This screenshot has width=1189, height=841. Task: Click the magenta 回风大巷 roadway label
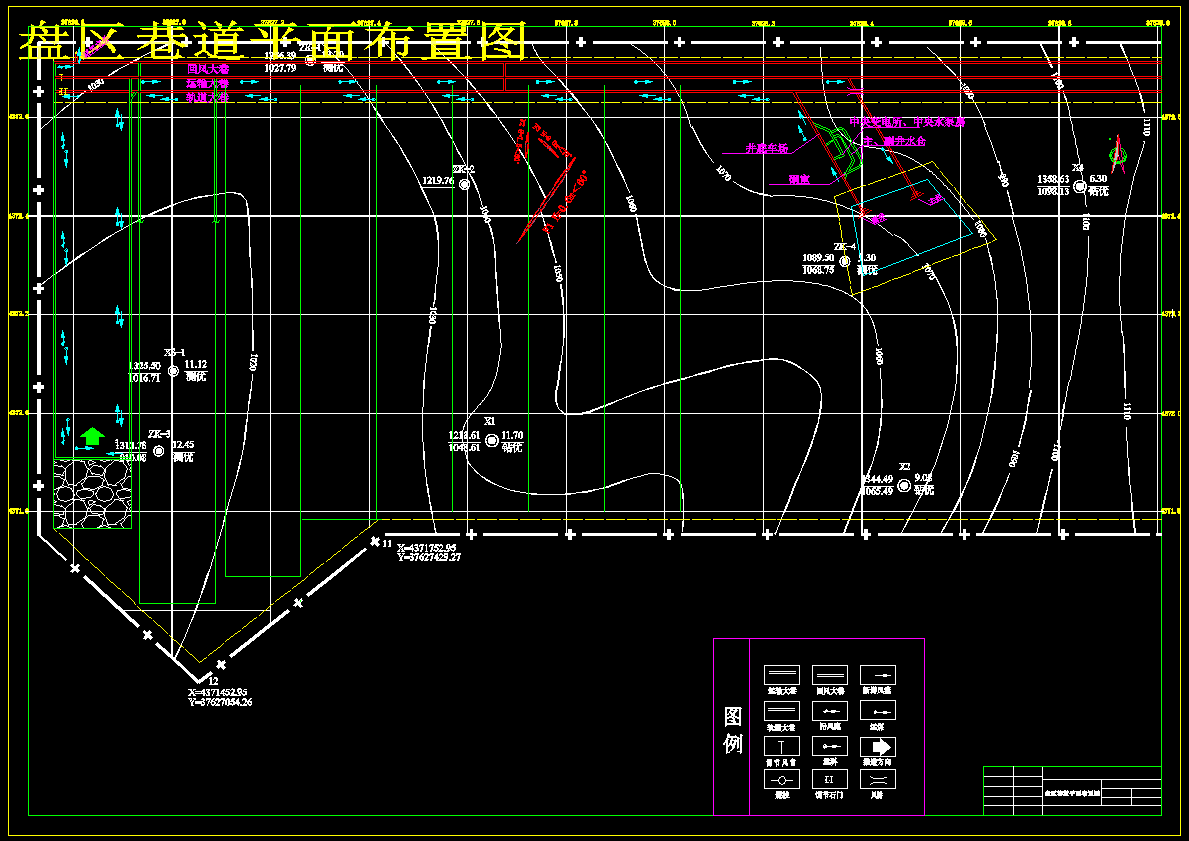(208, 69)
